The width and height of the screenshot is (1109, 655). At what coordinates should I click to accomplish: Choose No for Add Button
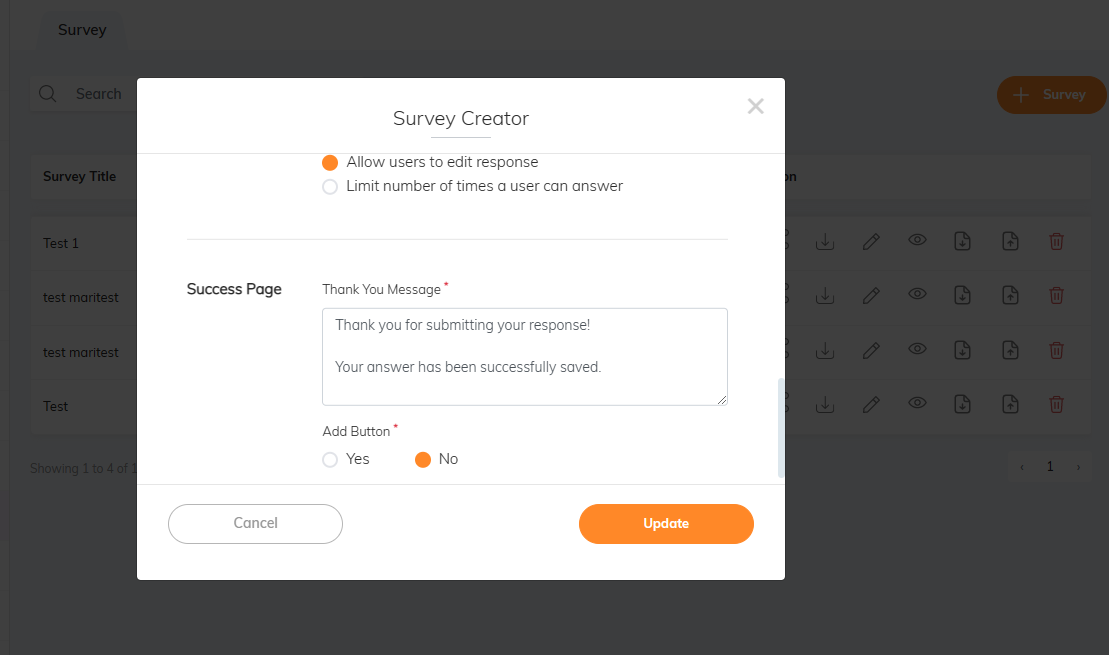423,460
